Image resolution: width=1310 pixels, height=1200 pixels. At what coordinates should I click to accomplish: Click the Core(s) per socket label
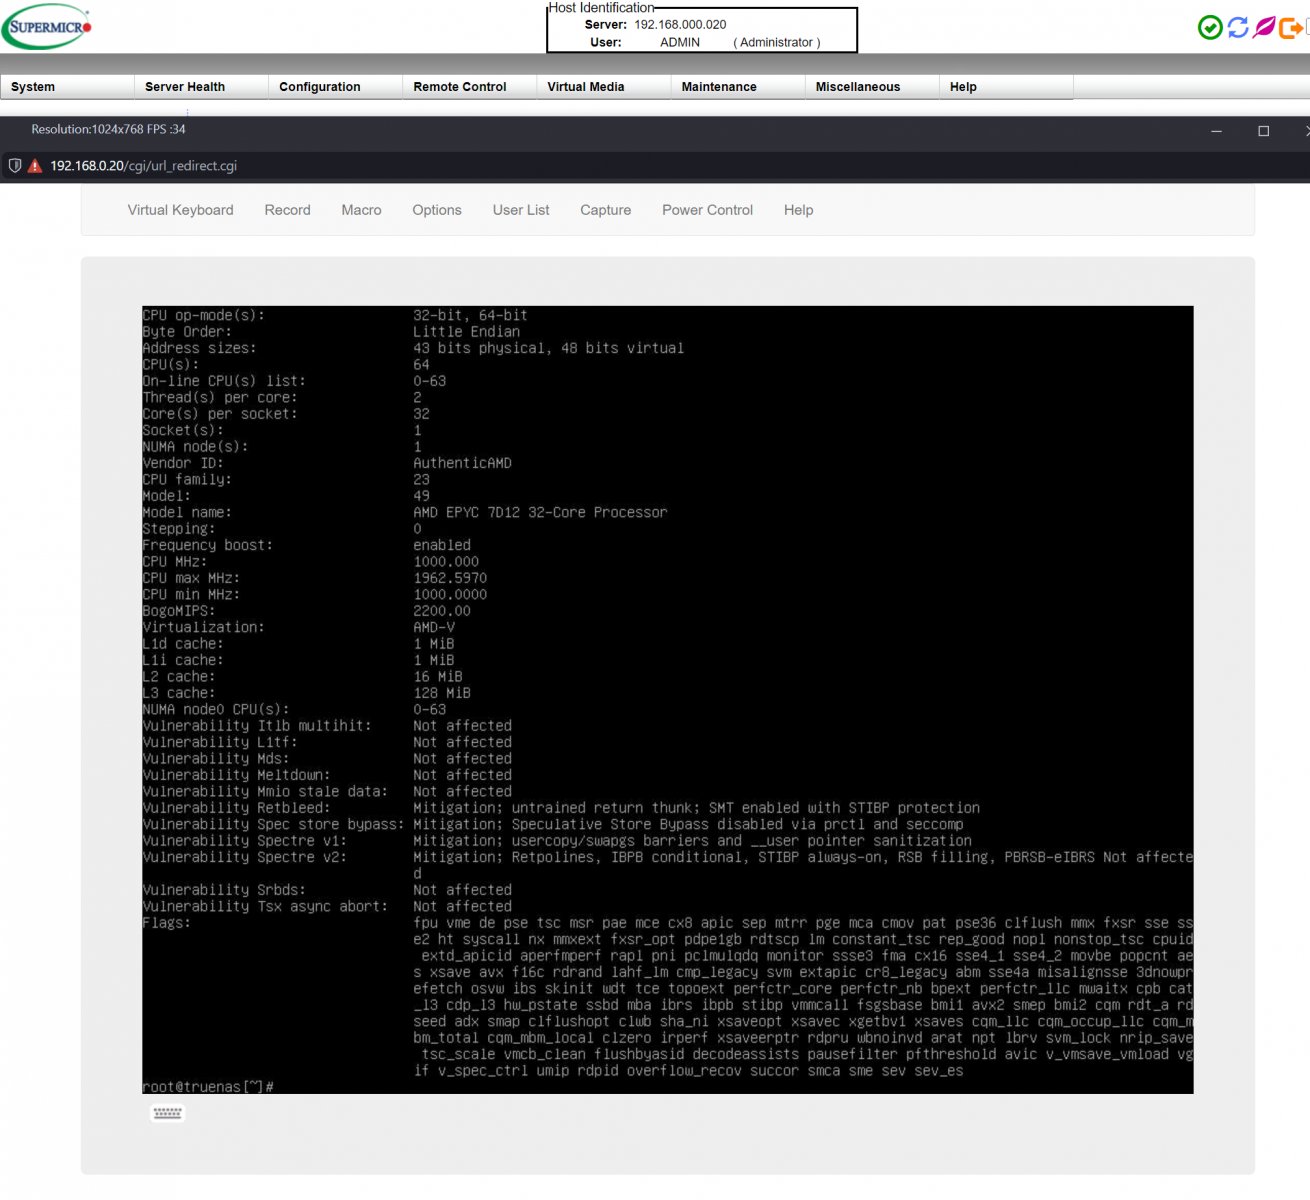[220, 414]
